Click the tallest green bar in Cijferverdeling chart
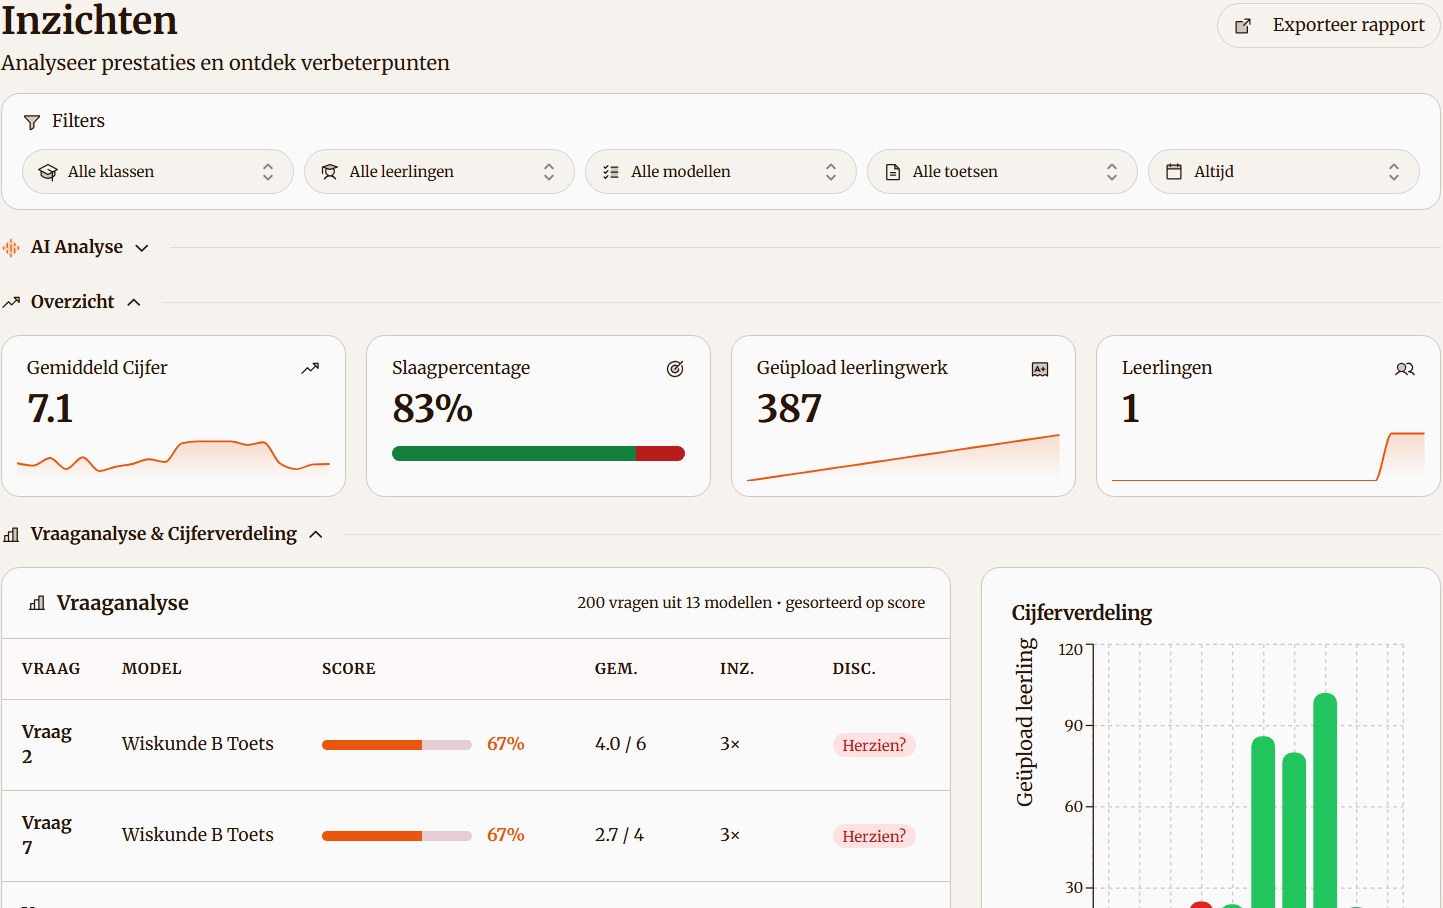 coord(1325,800)
